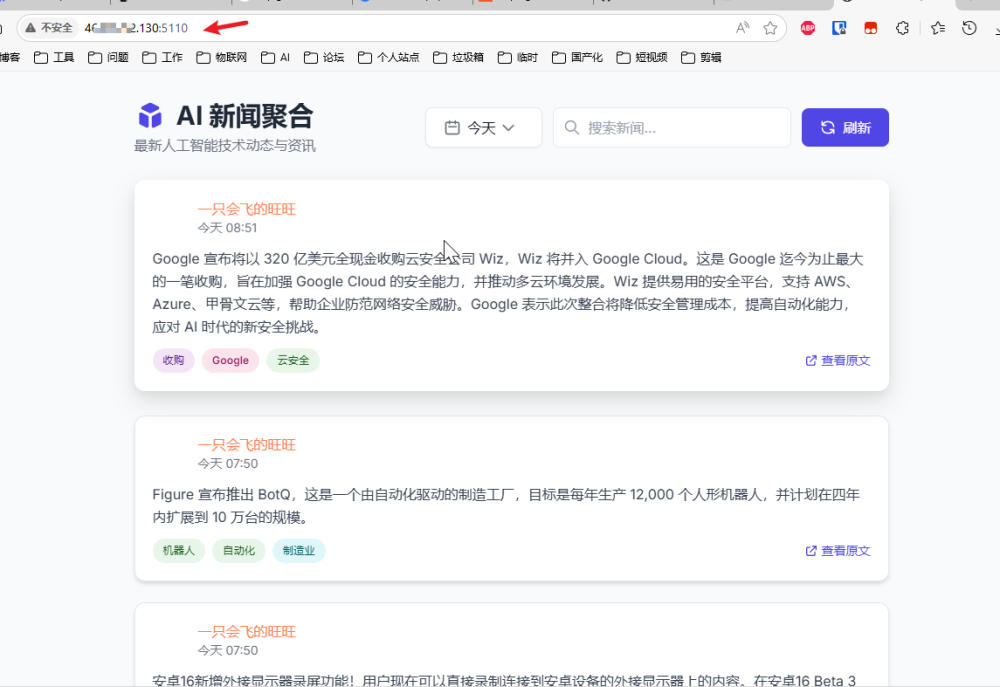The image size is (1000, 687).
Task: Click the 安卓16新增外接显示器录屏功能 article text
Action: pyautogui.click(x=504, y=680)
